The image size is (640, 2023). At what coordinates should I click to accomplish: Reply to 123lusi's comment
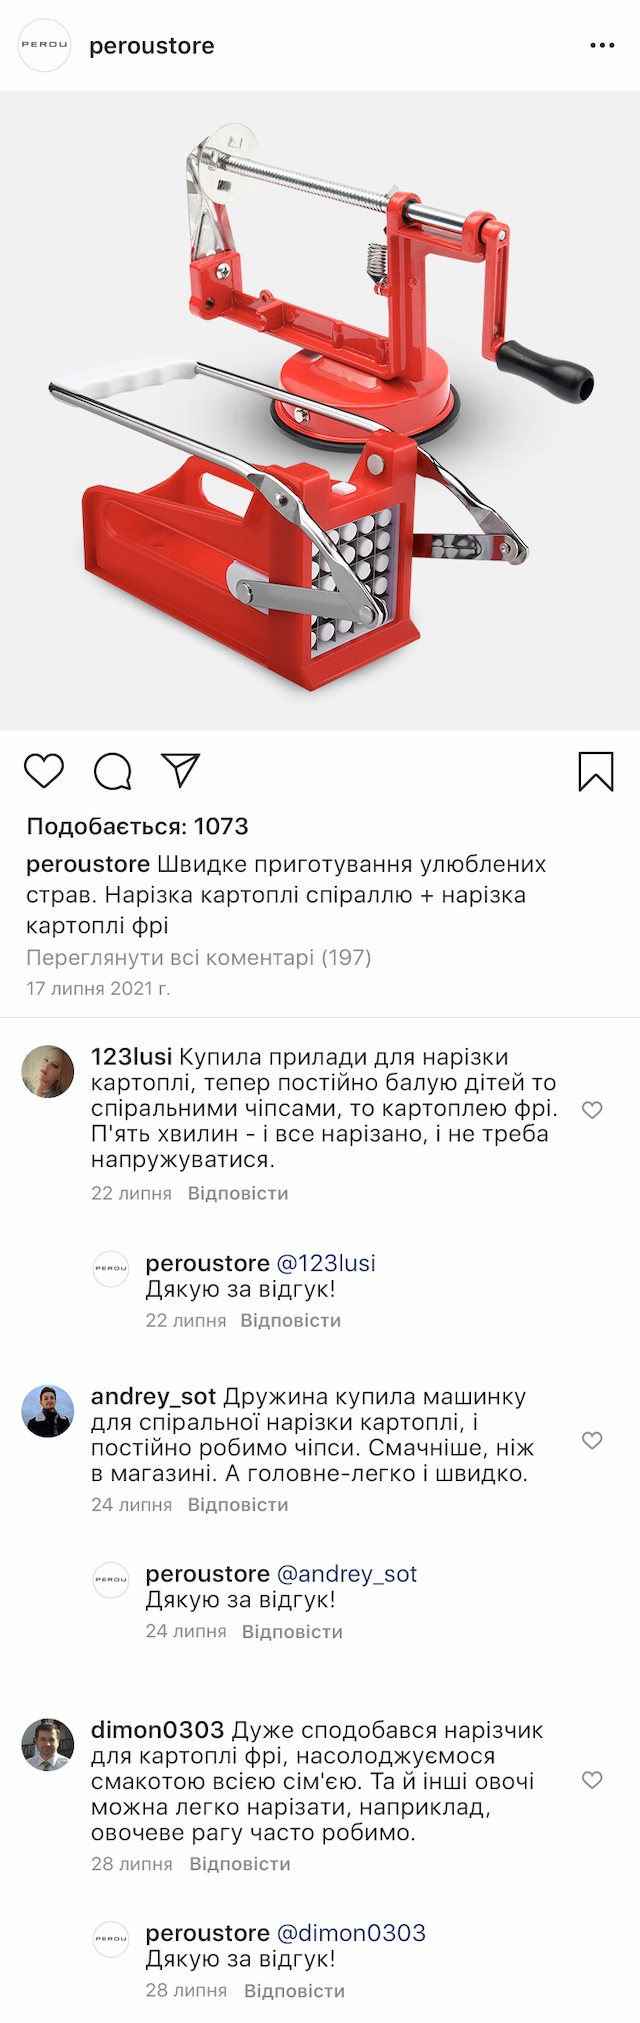coord(238,1193)
